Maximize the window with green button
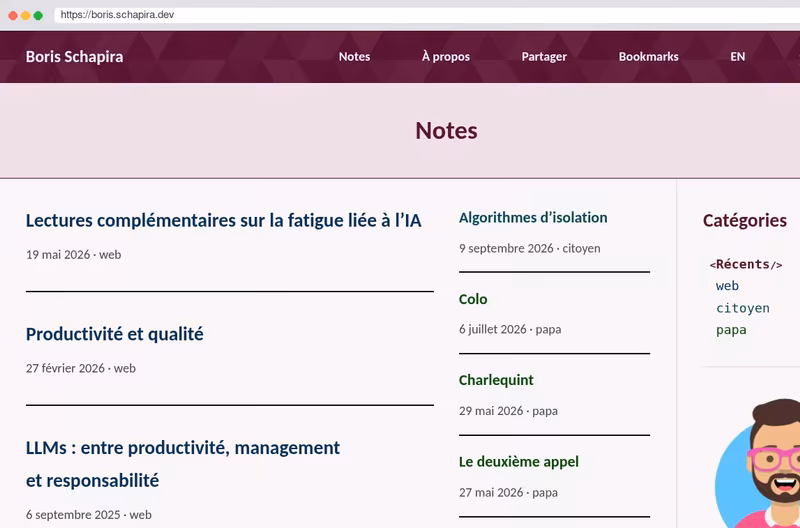The height and width of the screenshot is (528, 800). [38, 16]
